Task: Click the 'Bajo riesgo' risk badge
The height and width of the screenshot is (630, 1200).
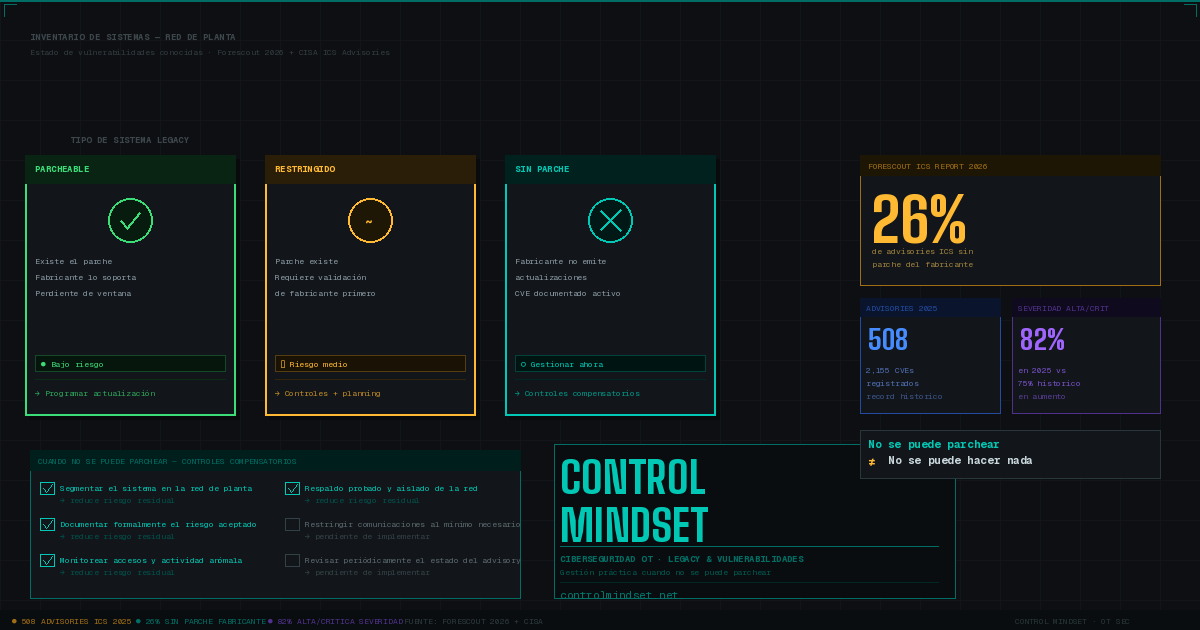Action: tap(130, 364)
